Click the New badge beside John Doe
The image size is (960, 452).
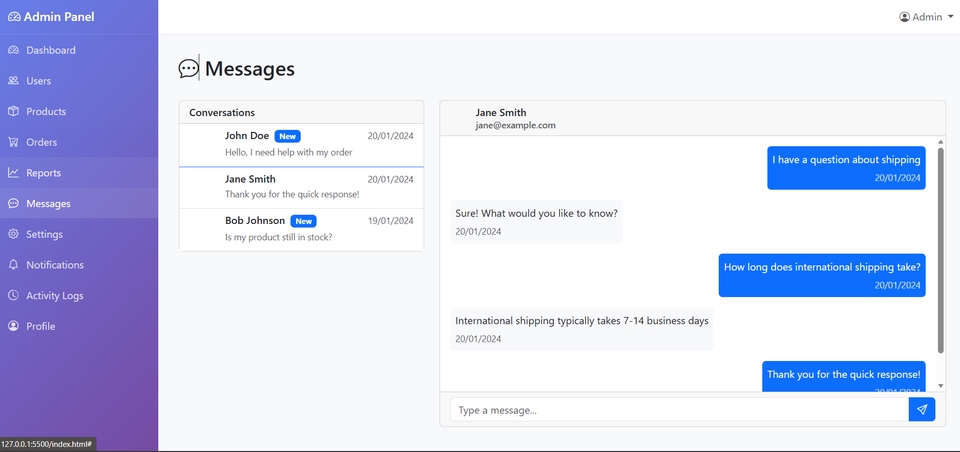[x=288, y=136]
